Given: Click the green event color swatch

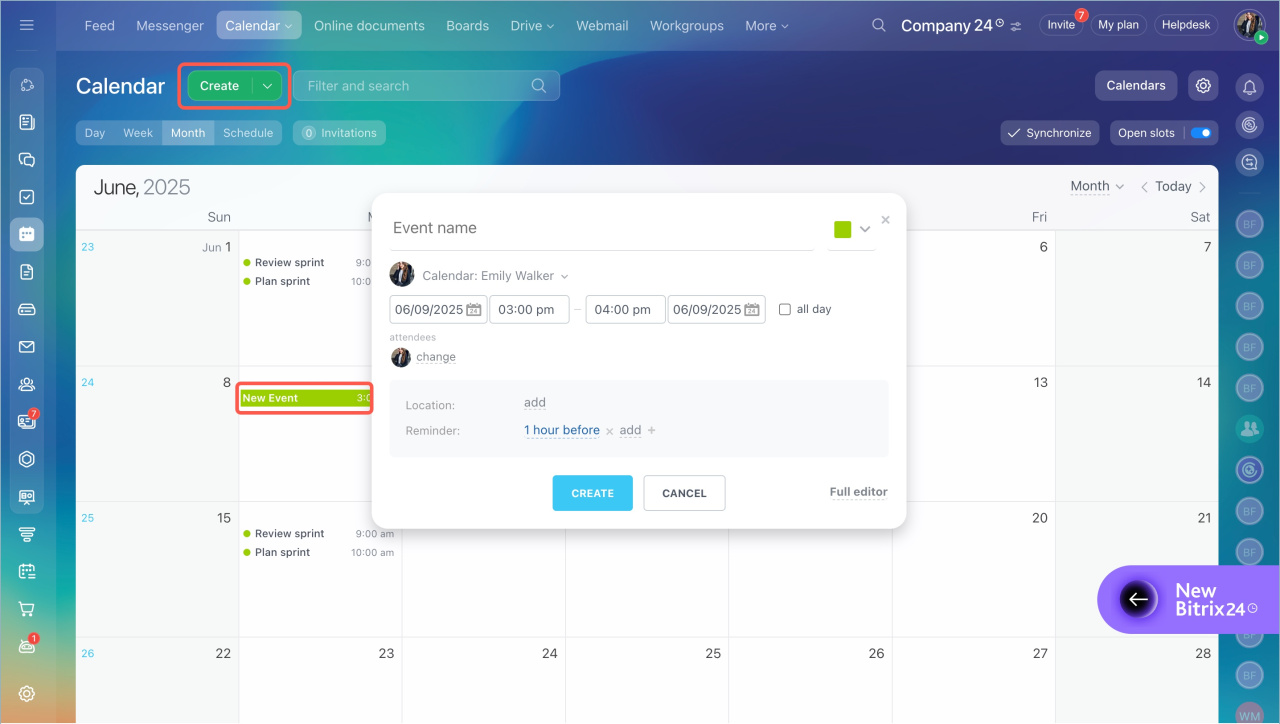Looking at the screenshot, I should tap(842, 230).
